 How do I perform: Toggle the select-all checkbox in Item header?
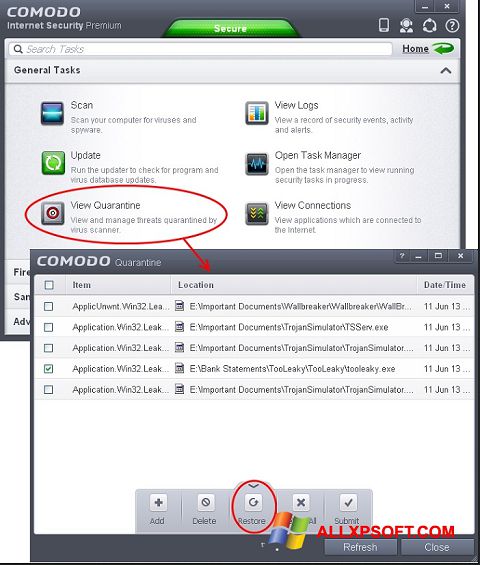click(x=49, y=285)
